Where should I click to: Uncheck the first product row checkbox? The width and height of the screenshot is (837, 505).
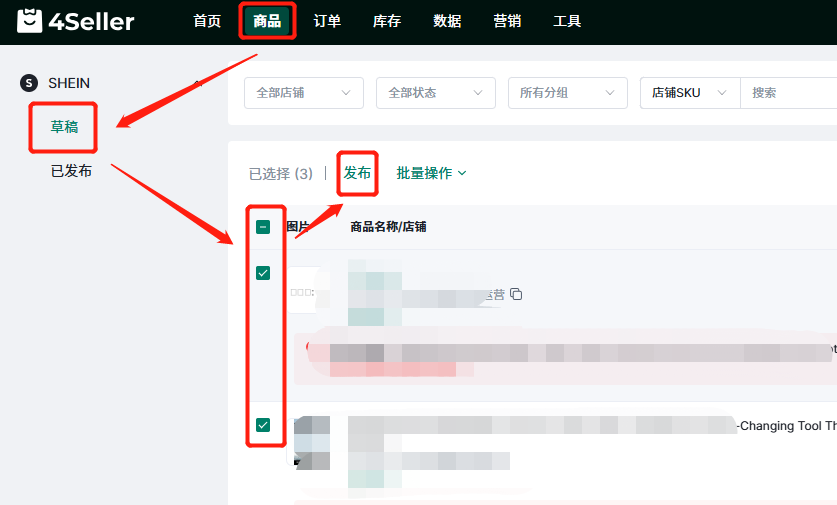tap(263, 273)
